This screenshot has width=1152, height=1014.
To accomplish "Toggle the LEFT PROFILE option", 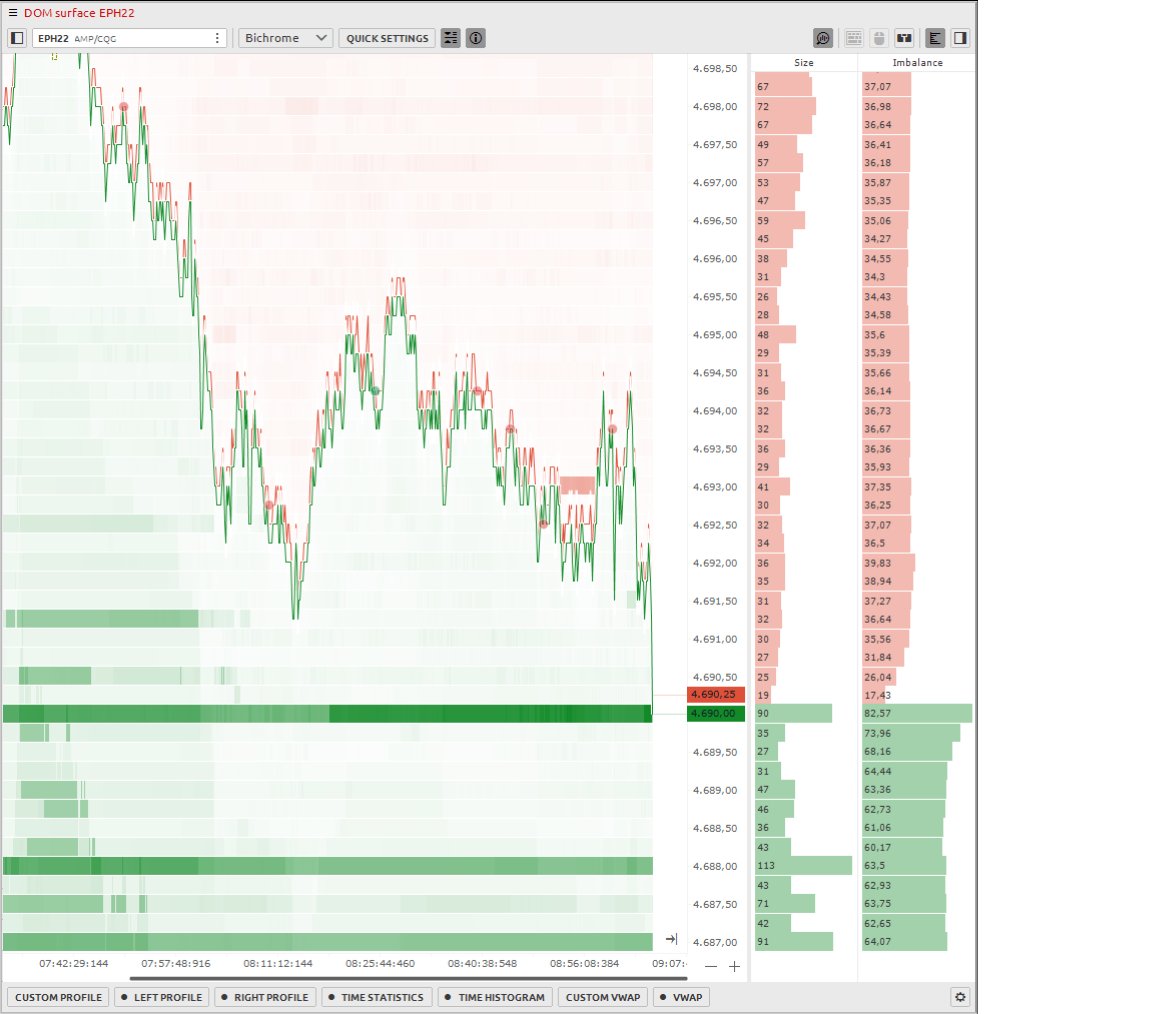I will point(162,997).
